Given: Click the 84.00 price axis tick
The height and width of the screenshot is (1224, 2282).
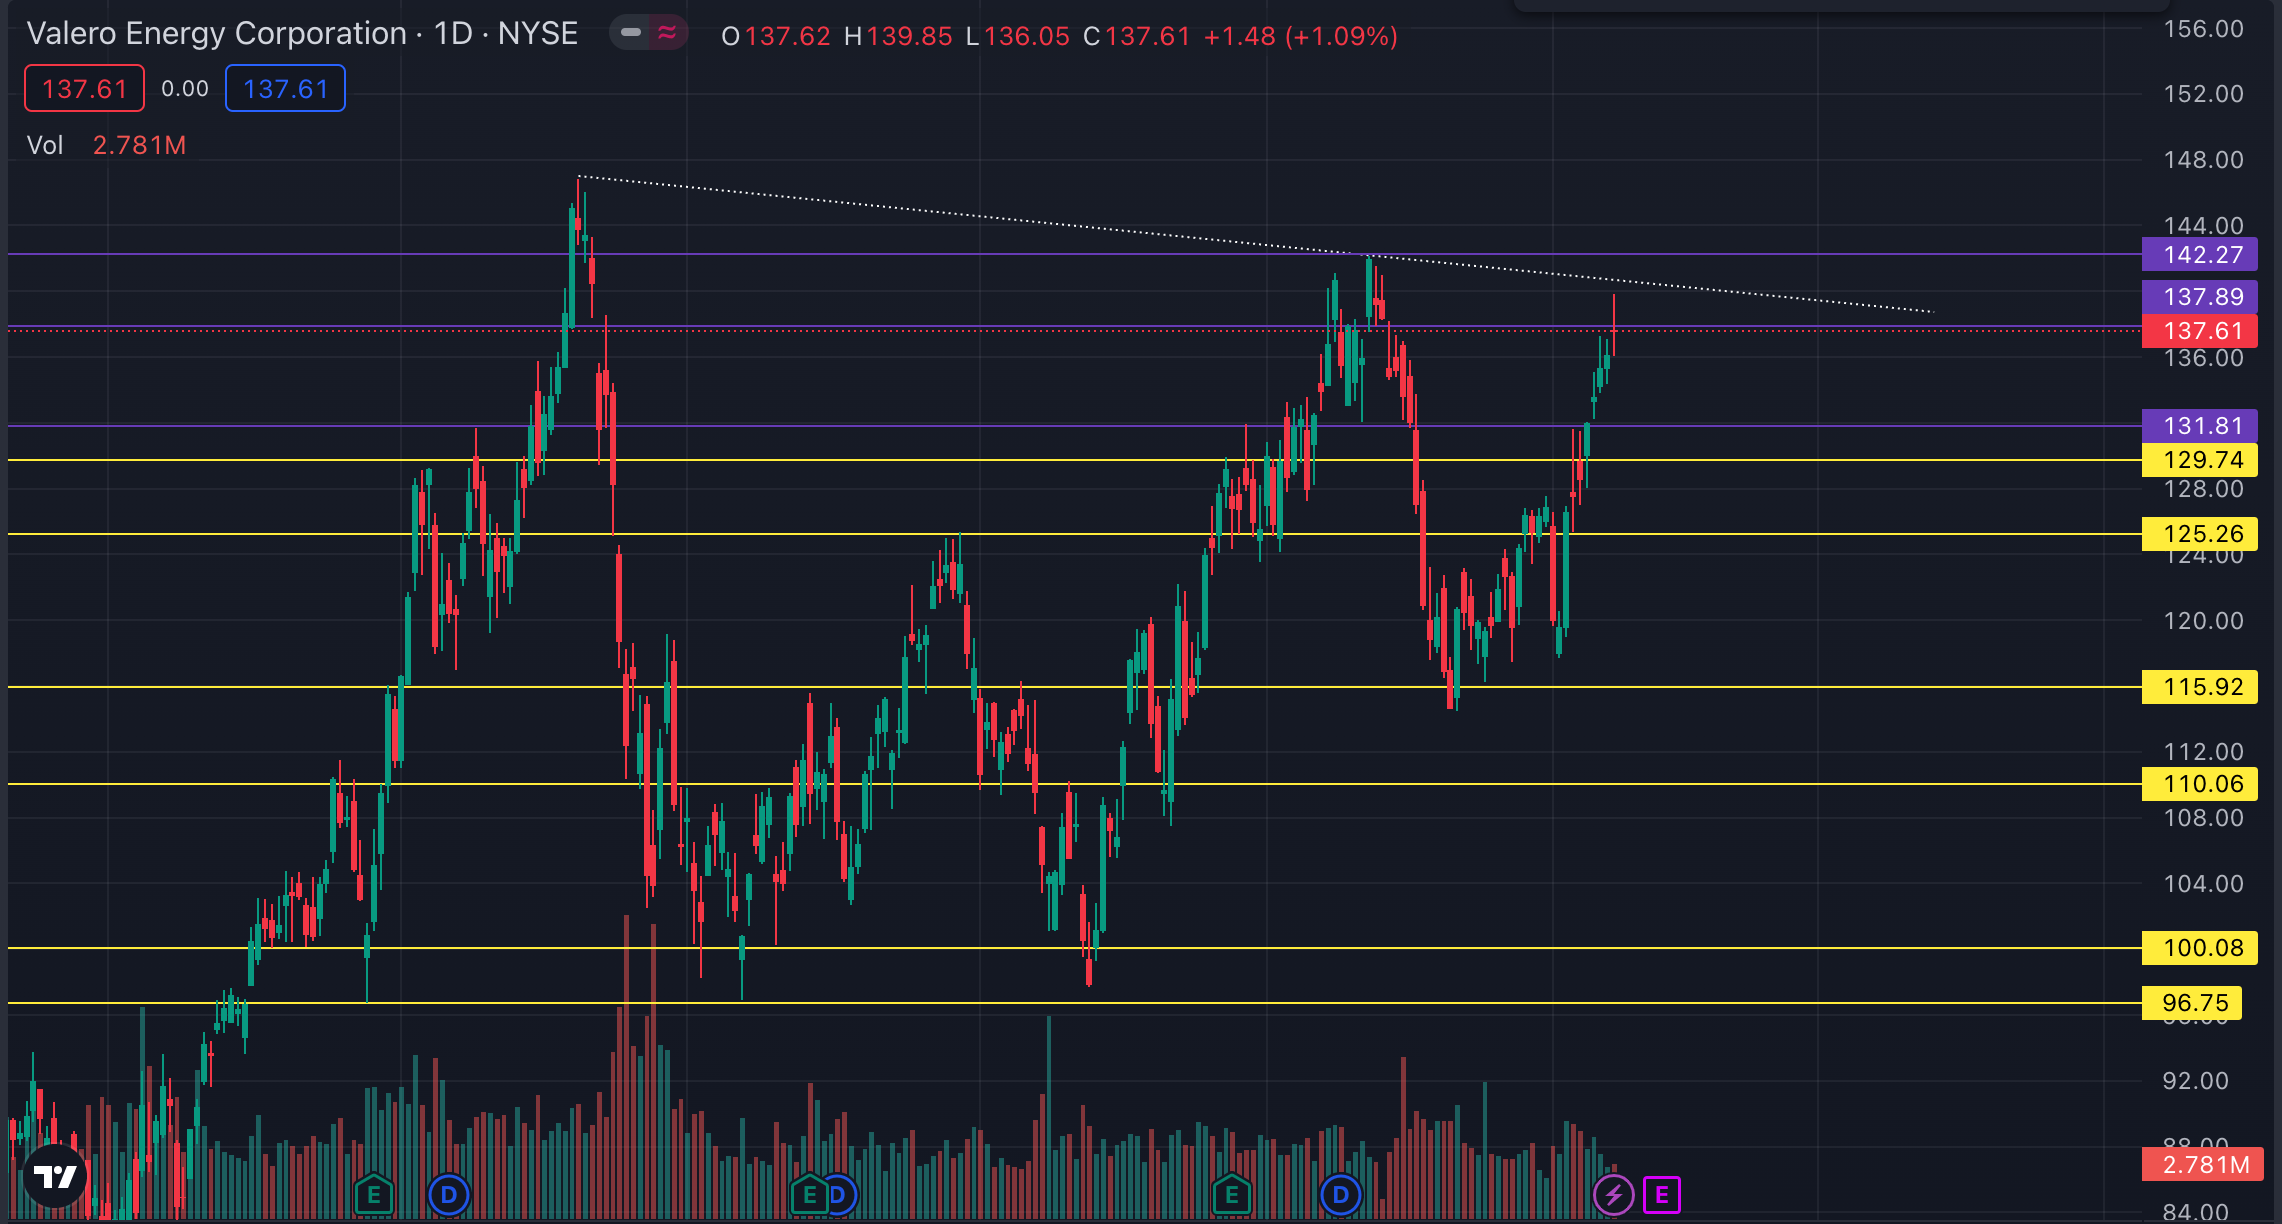Looking at the screenshot, I should point(2195,1212).
